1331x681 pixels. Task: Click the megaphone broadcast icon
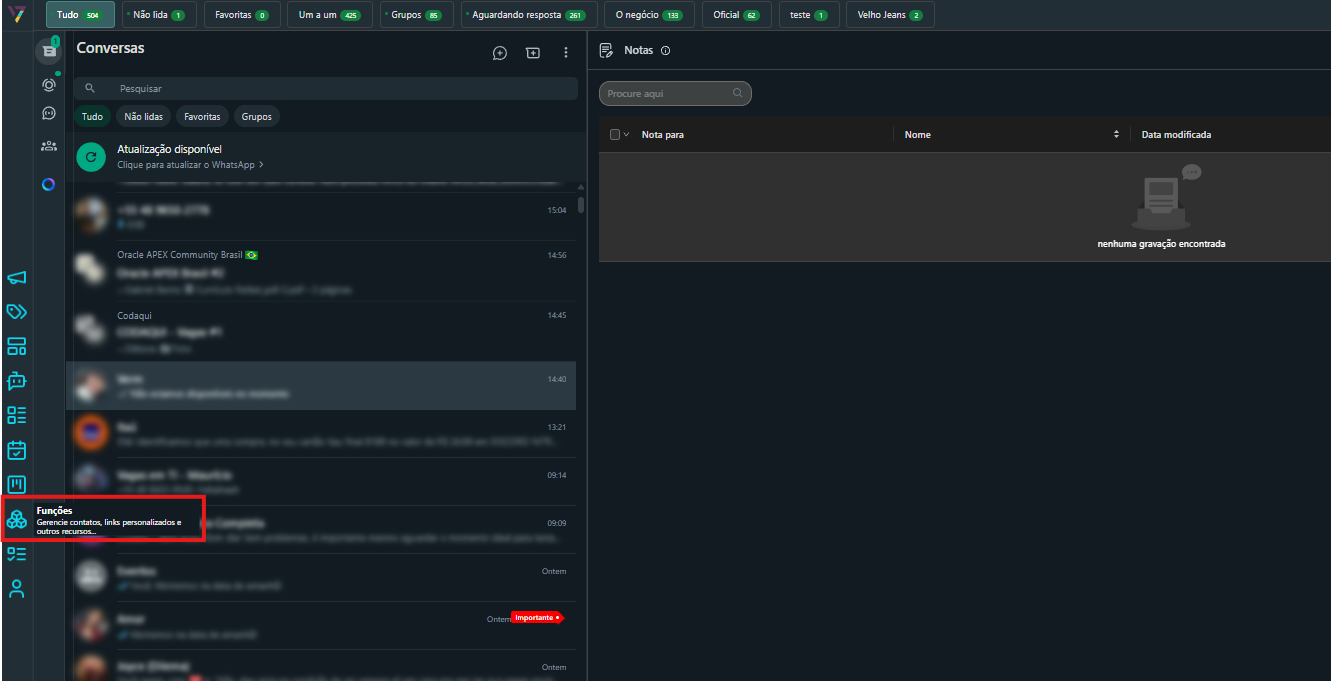coord(17,278)
